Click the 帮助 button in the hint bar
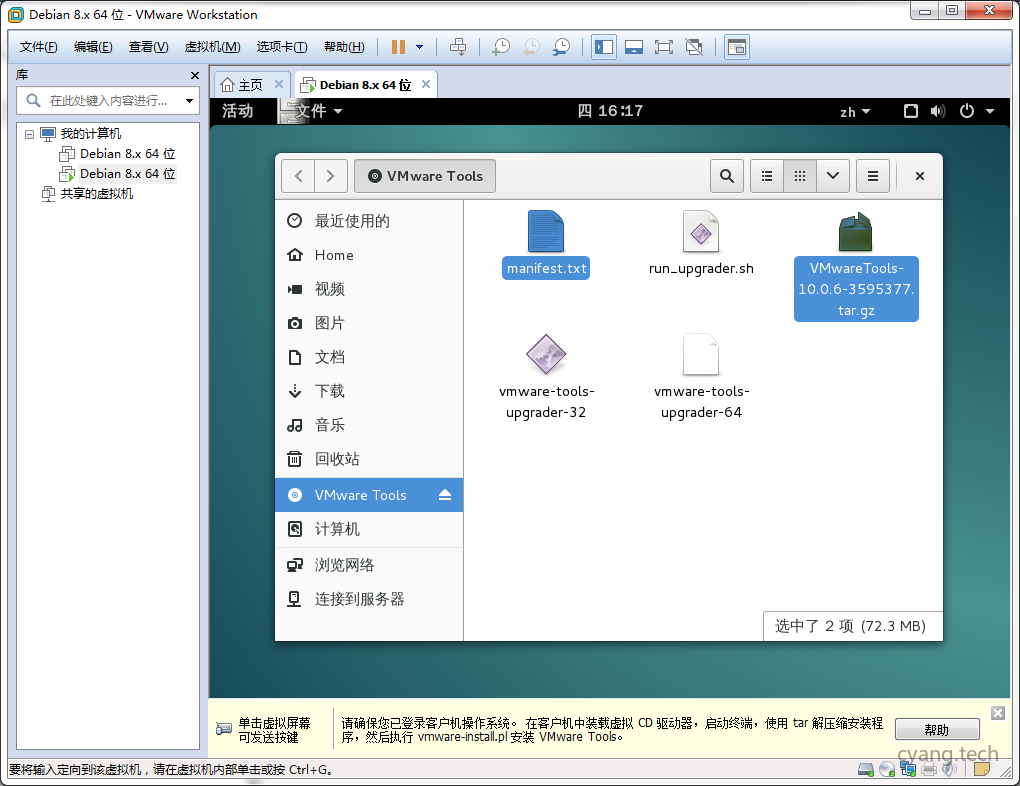The width and height of the screenshot is (1020, 786). 936,730
